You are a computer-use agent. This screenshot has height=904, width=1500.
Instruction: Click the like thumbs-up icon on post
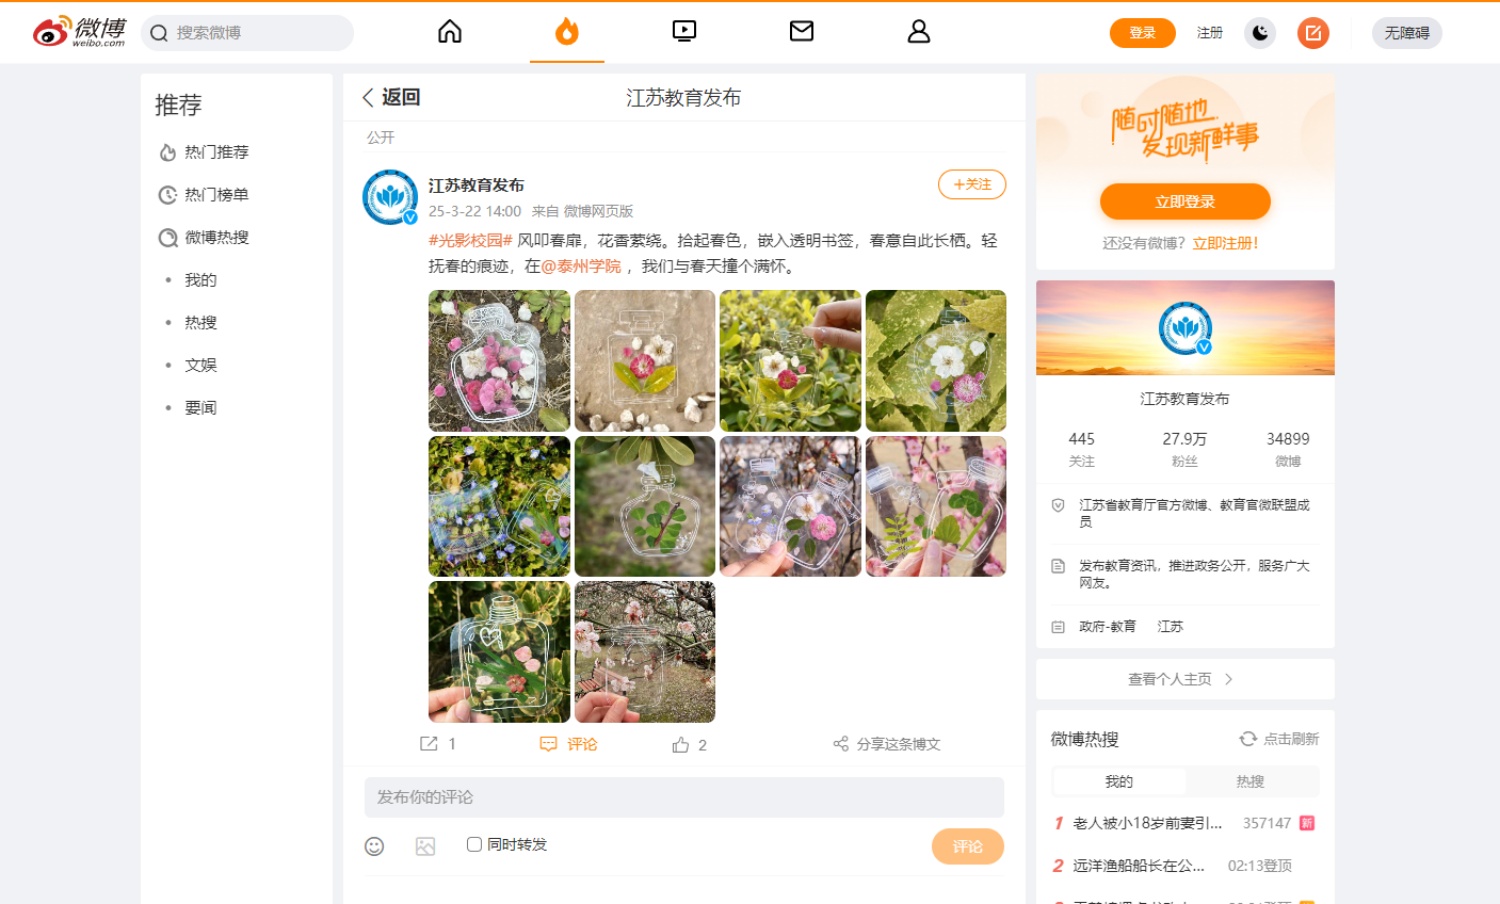click(681, 745)
